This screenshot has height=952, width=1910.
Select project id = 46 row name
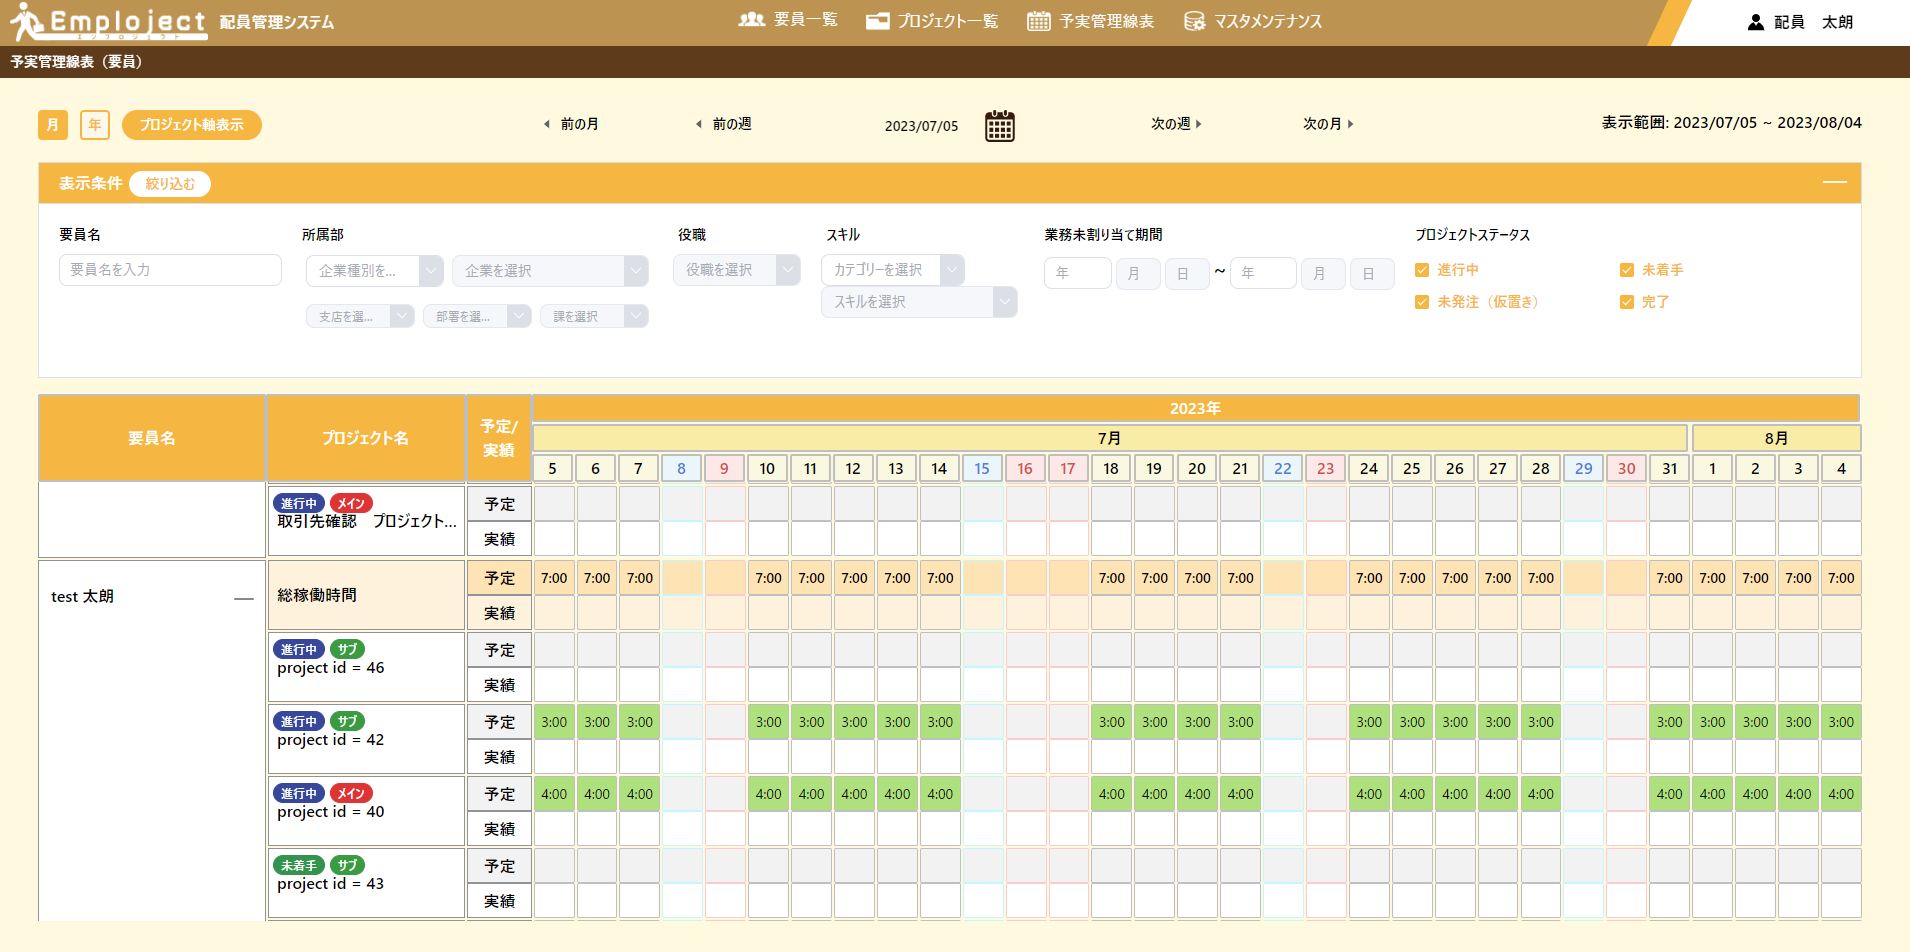click(x=331, y=668)
